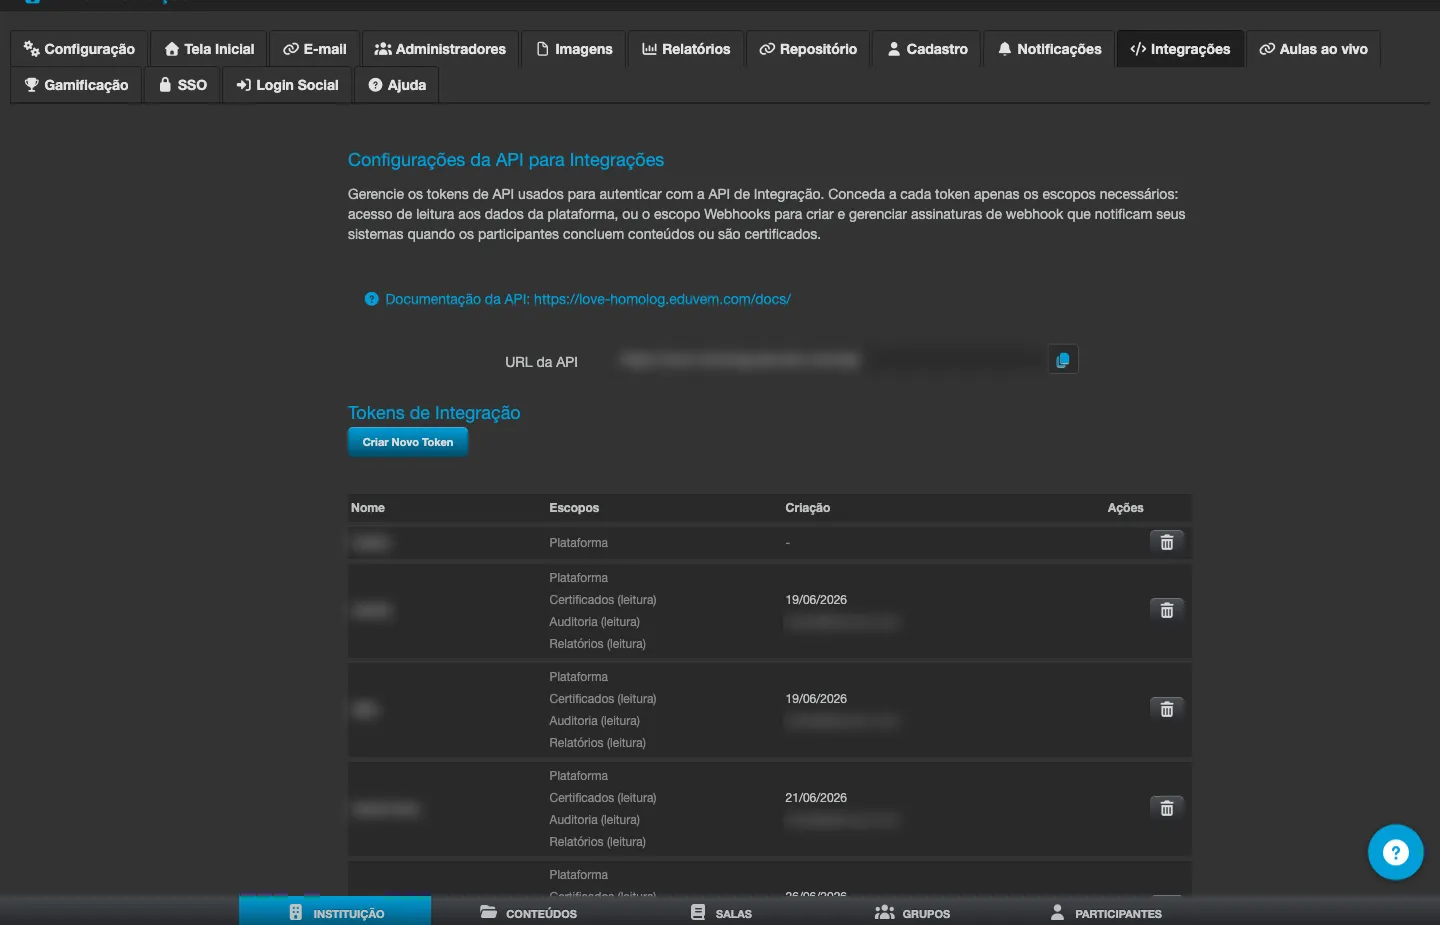
Task: Open Salas in the bottom bar
Action: pos(721,912)
